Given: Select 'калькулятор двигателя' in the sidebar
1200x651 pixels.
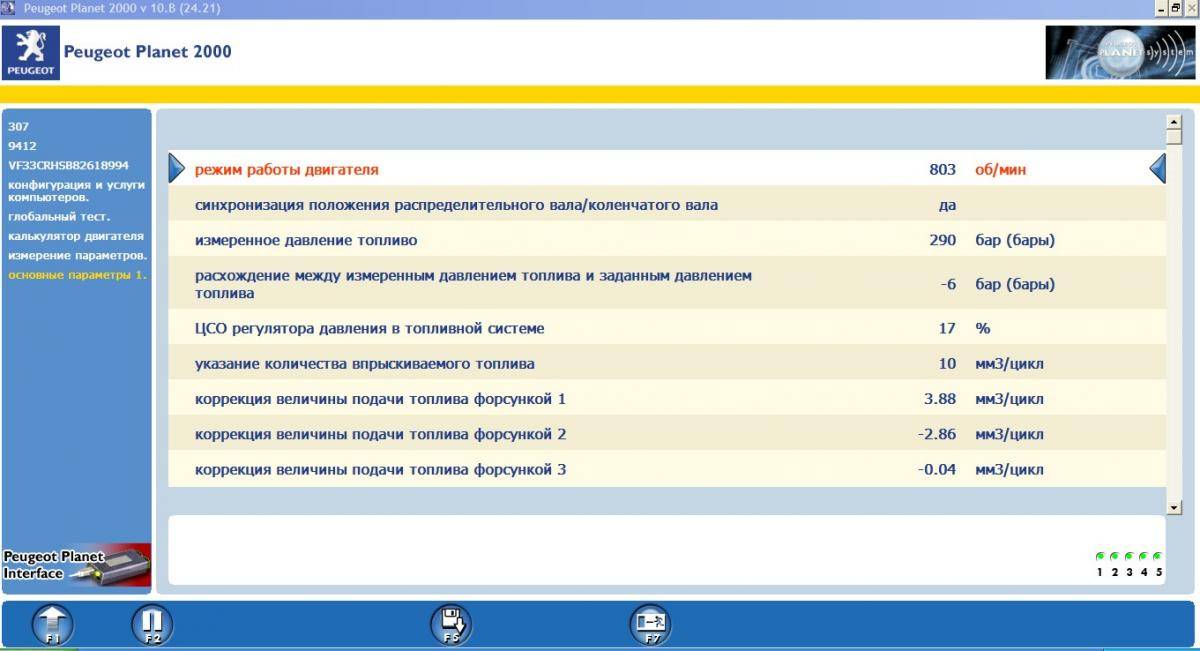Looking at the screenshot, I should (x=76, y=236).
